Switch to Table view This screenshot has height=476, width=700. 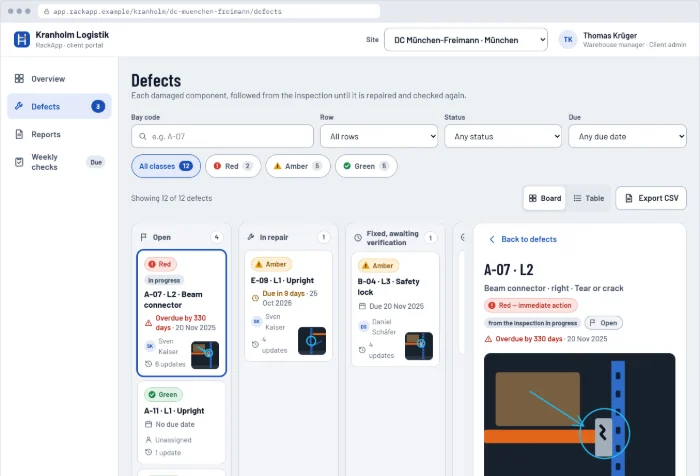pyautogui.click(x=589, y=198)
